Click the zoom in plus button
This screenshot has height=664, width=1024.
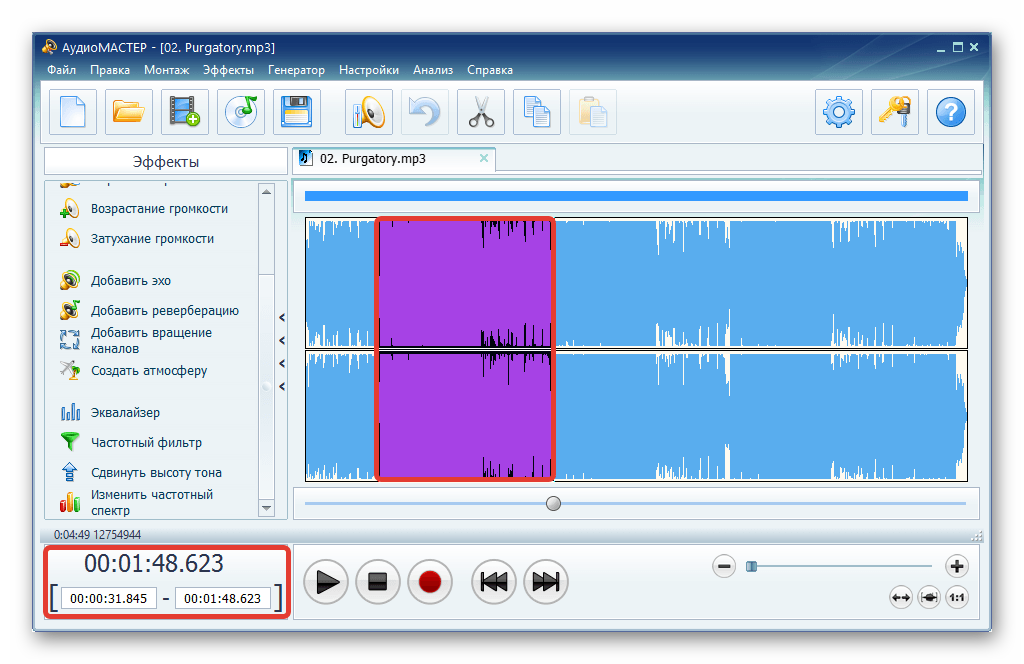click(x=957, y=567)
